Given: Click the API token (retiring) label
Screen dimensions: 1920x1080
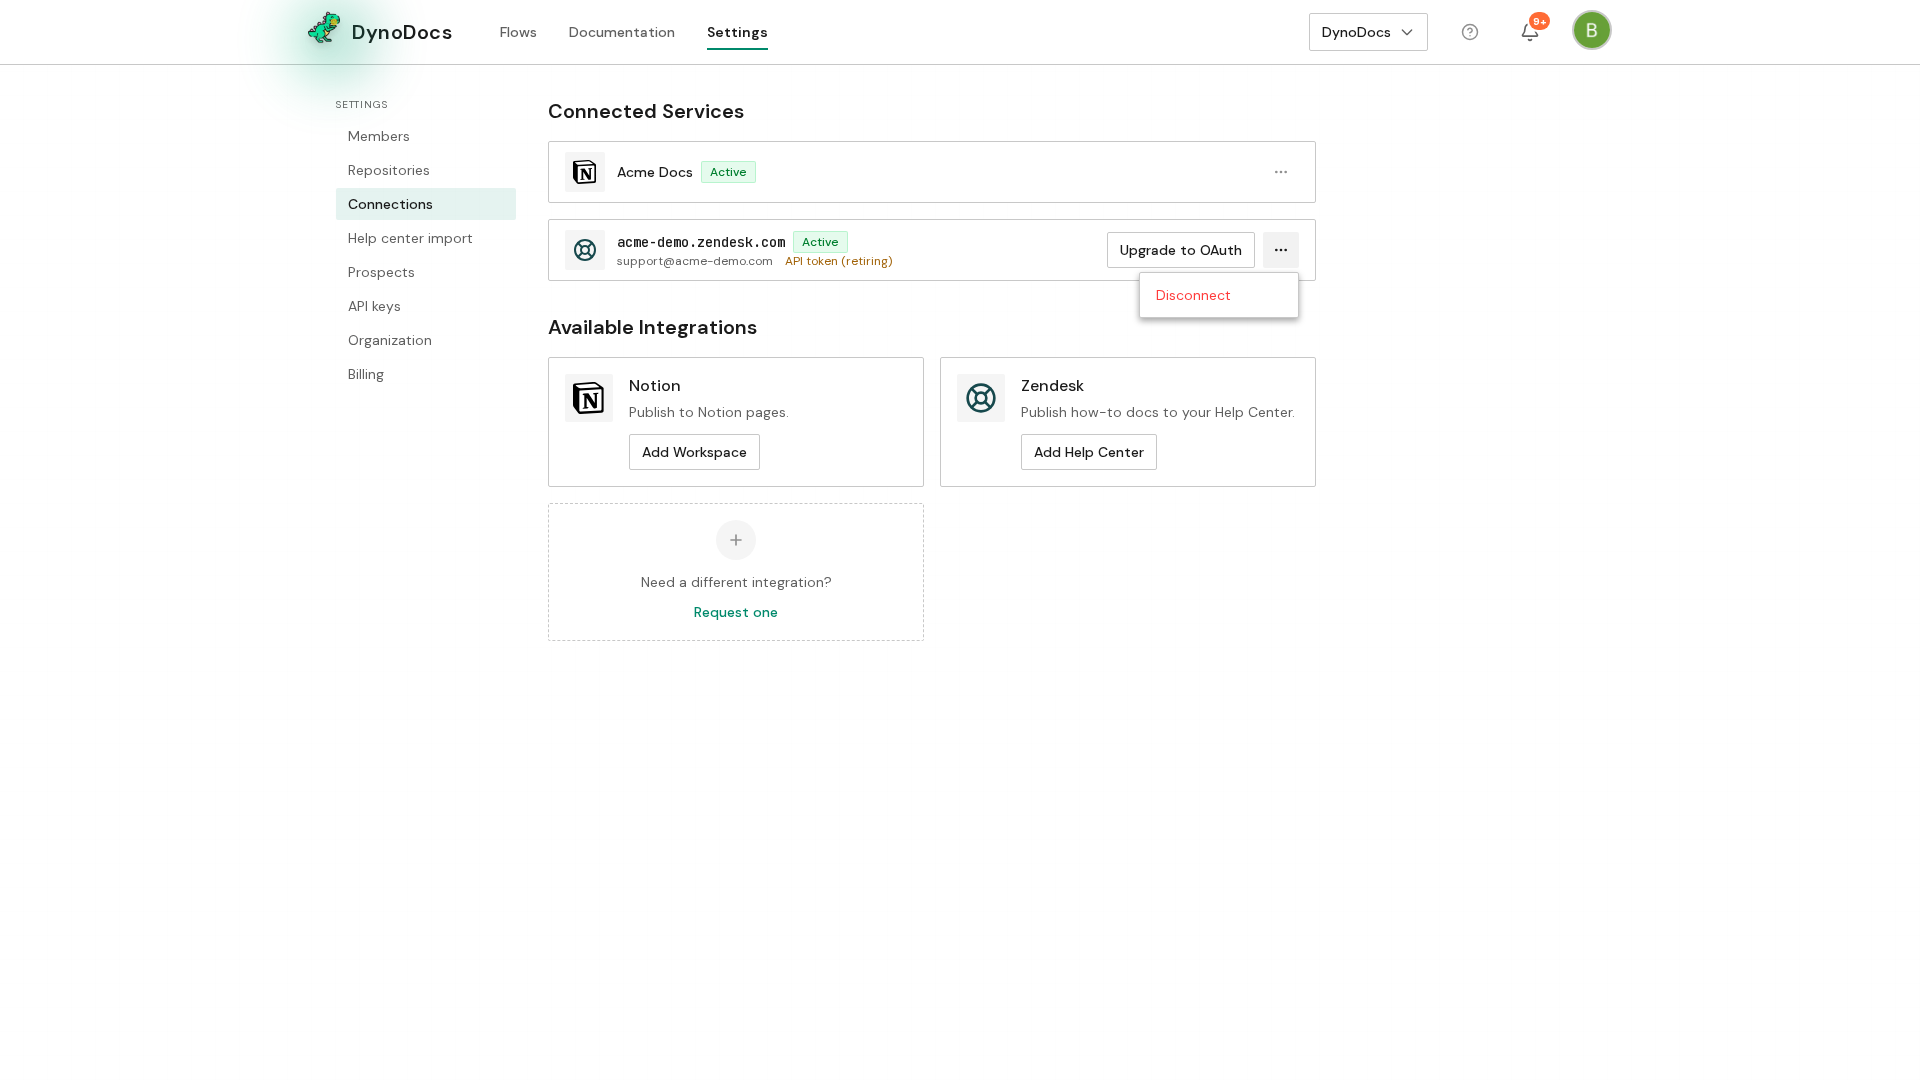Looking at the screenshot, I should (x=839, y=261).
